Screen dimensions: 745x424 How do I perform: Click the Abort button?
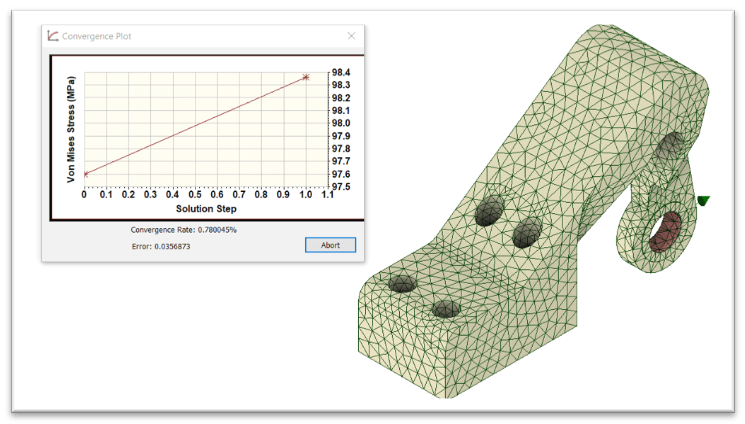pyautogui.click(x=330, y=245)
